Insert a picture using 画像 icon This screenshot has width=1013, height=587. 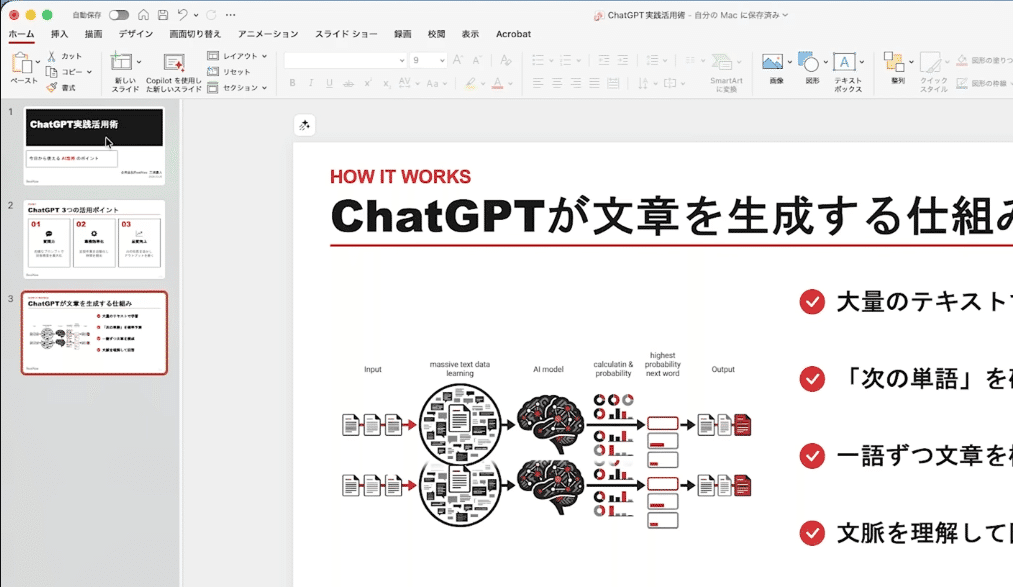point(773,61)
